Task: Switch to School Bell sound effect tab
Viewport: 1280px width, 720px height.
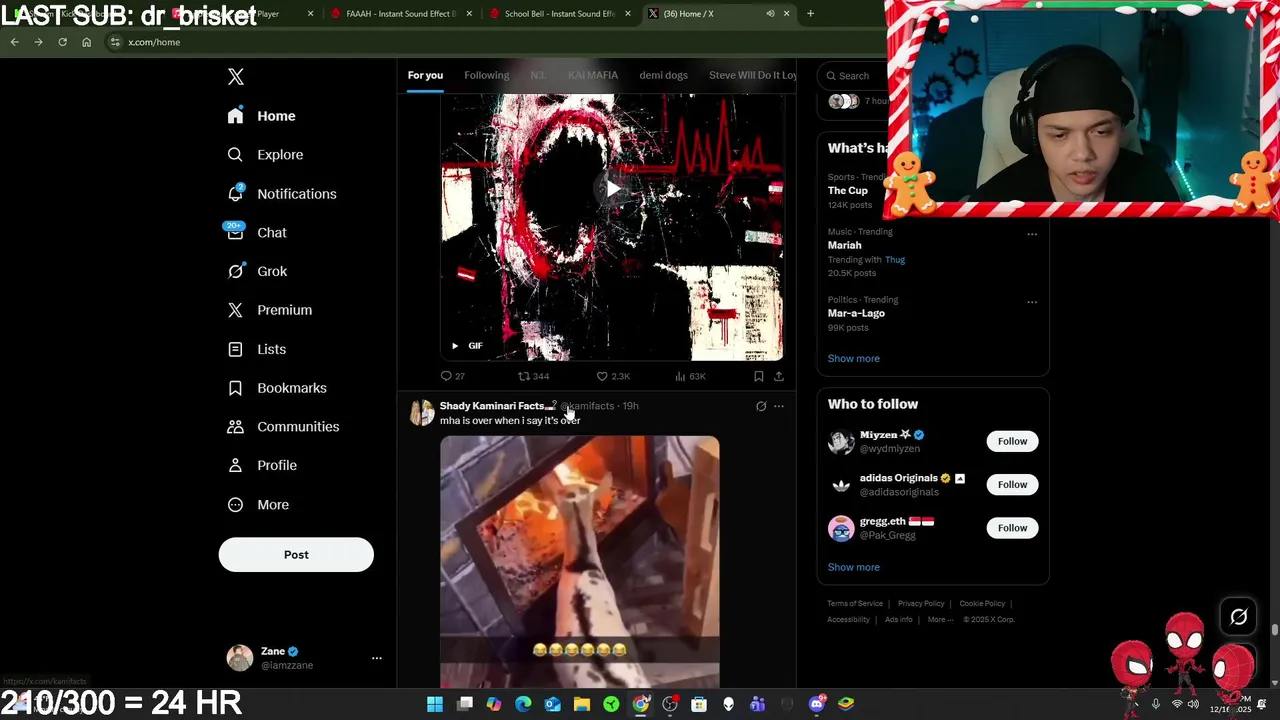Action: click(560, 14)
